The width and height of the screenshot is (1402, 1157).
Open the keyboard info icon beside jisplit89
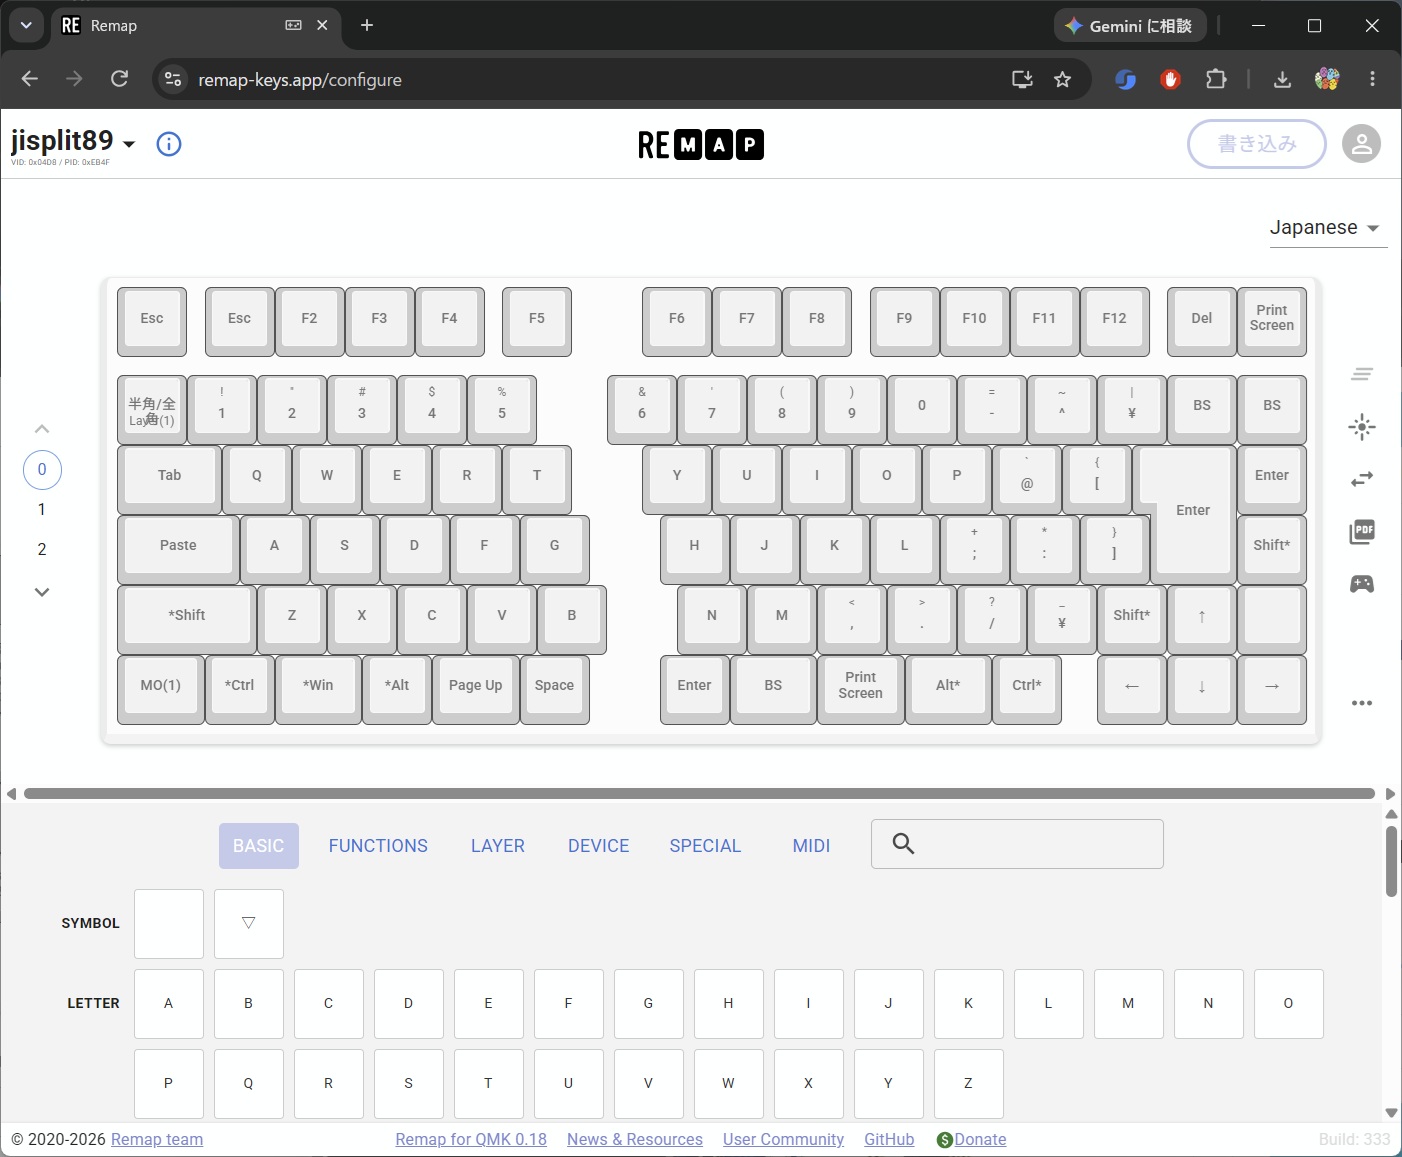[169, 144]
